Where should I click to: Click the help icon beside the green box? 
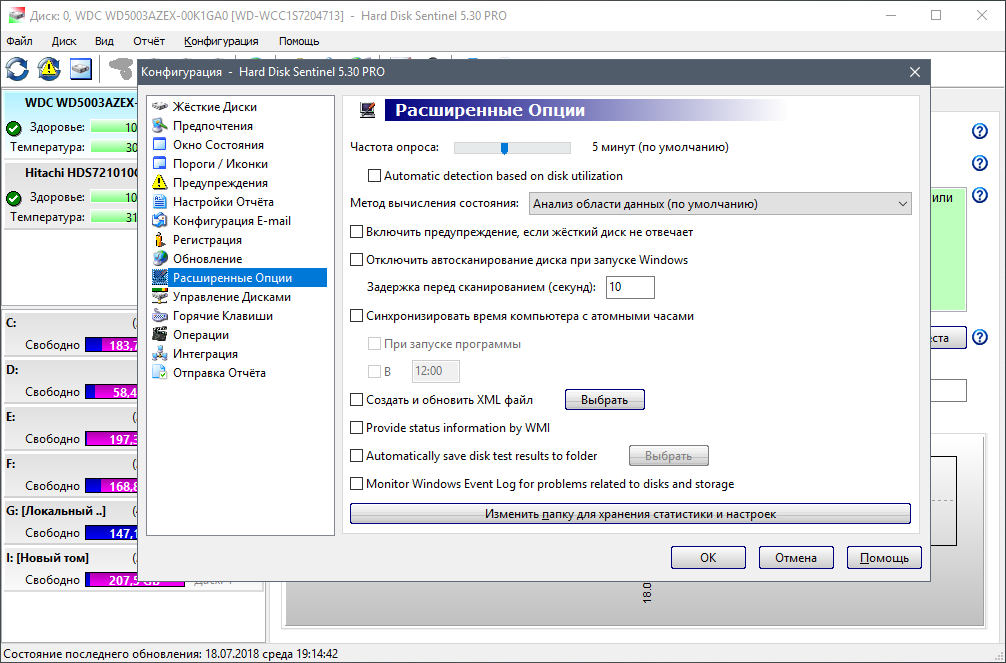tap(980, 195)
